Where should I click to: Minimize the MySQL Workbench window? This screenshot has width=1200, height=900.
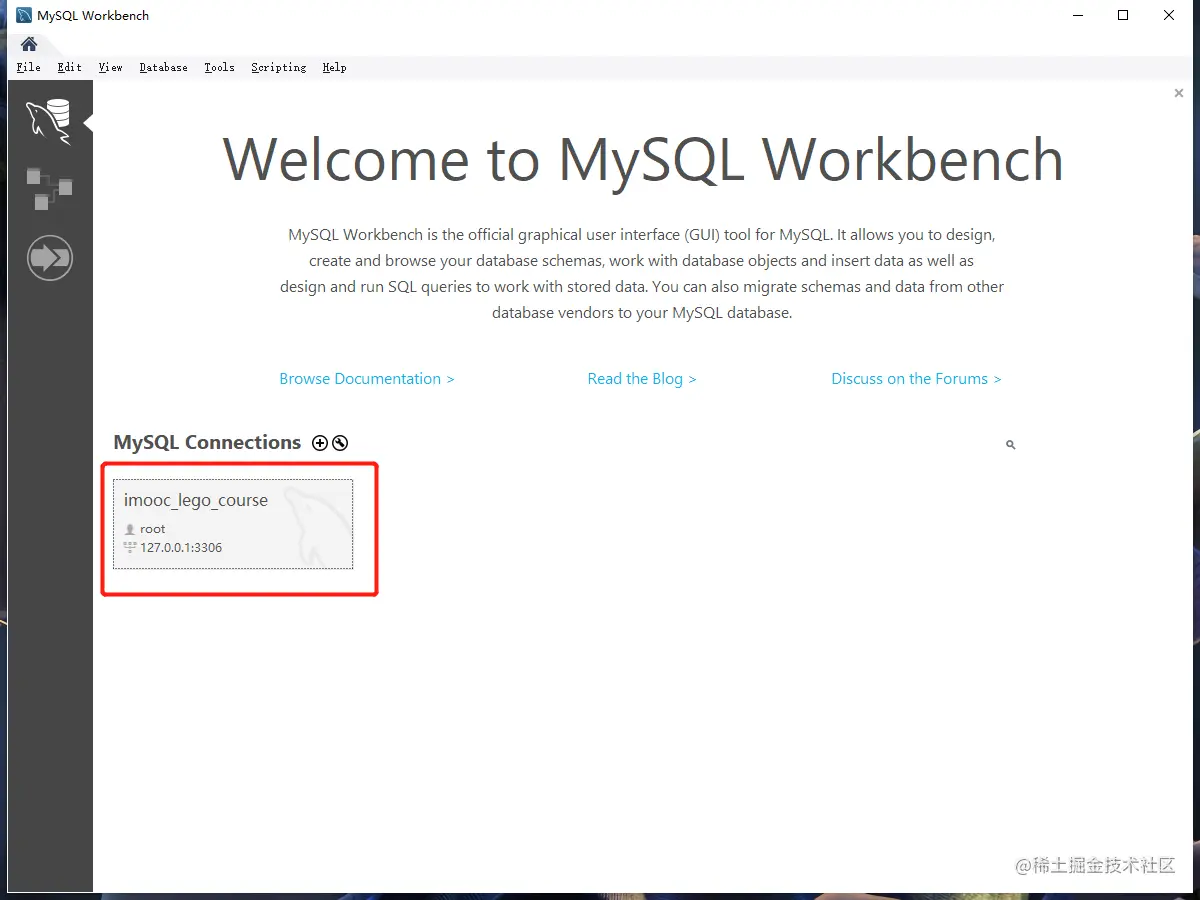(x=1078, y=15)
